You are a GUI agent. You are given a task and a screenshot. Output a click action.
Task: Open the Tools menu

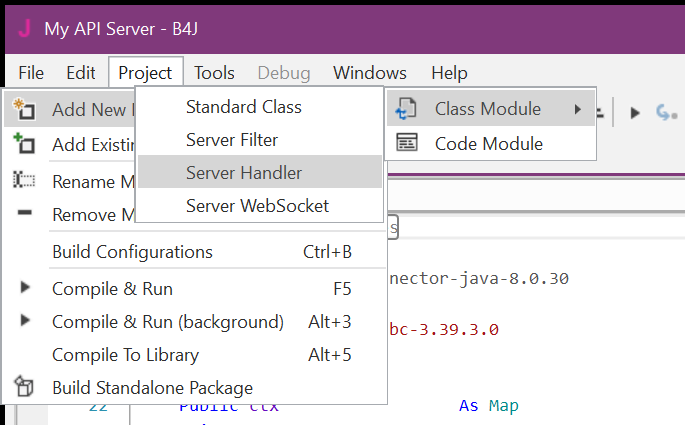(214, 73)
